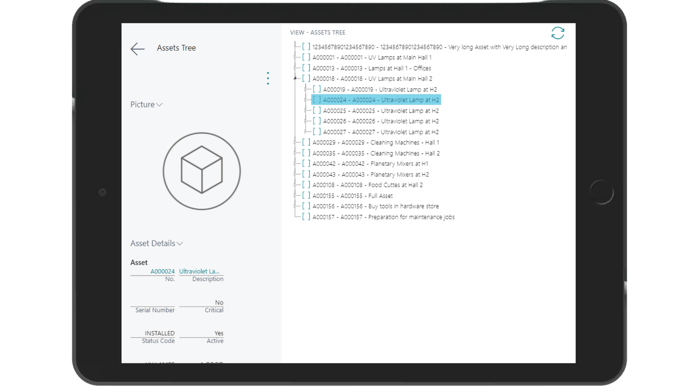Click the INSTALLED status code value
Image resolution: width=698 pixels, height=392 pixels.
click(159, 333)
